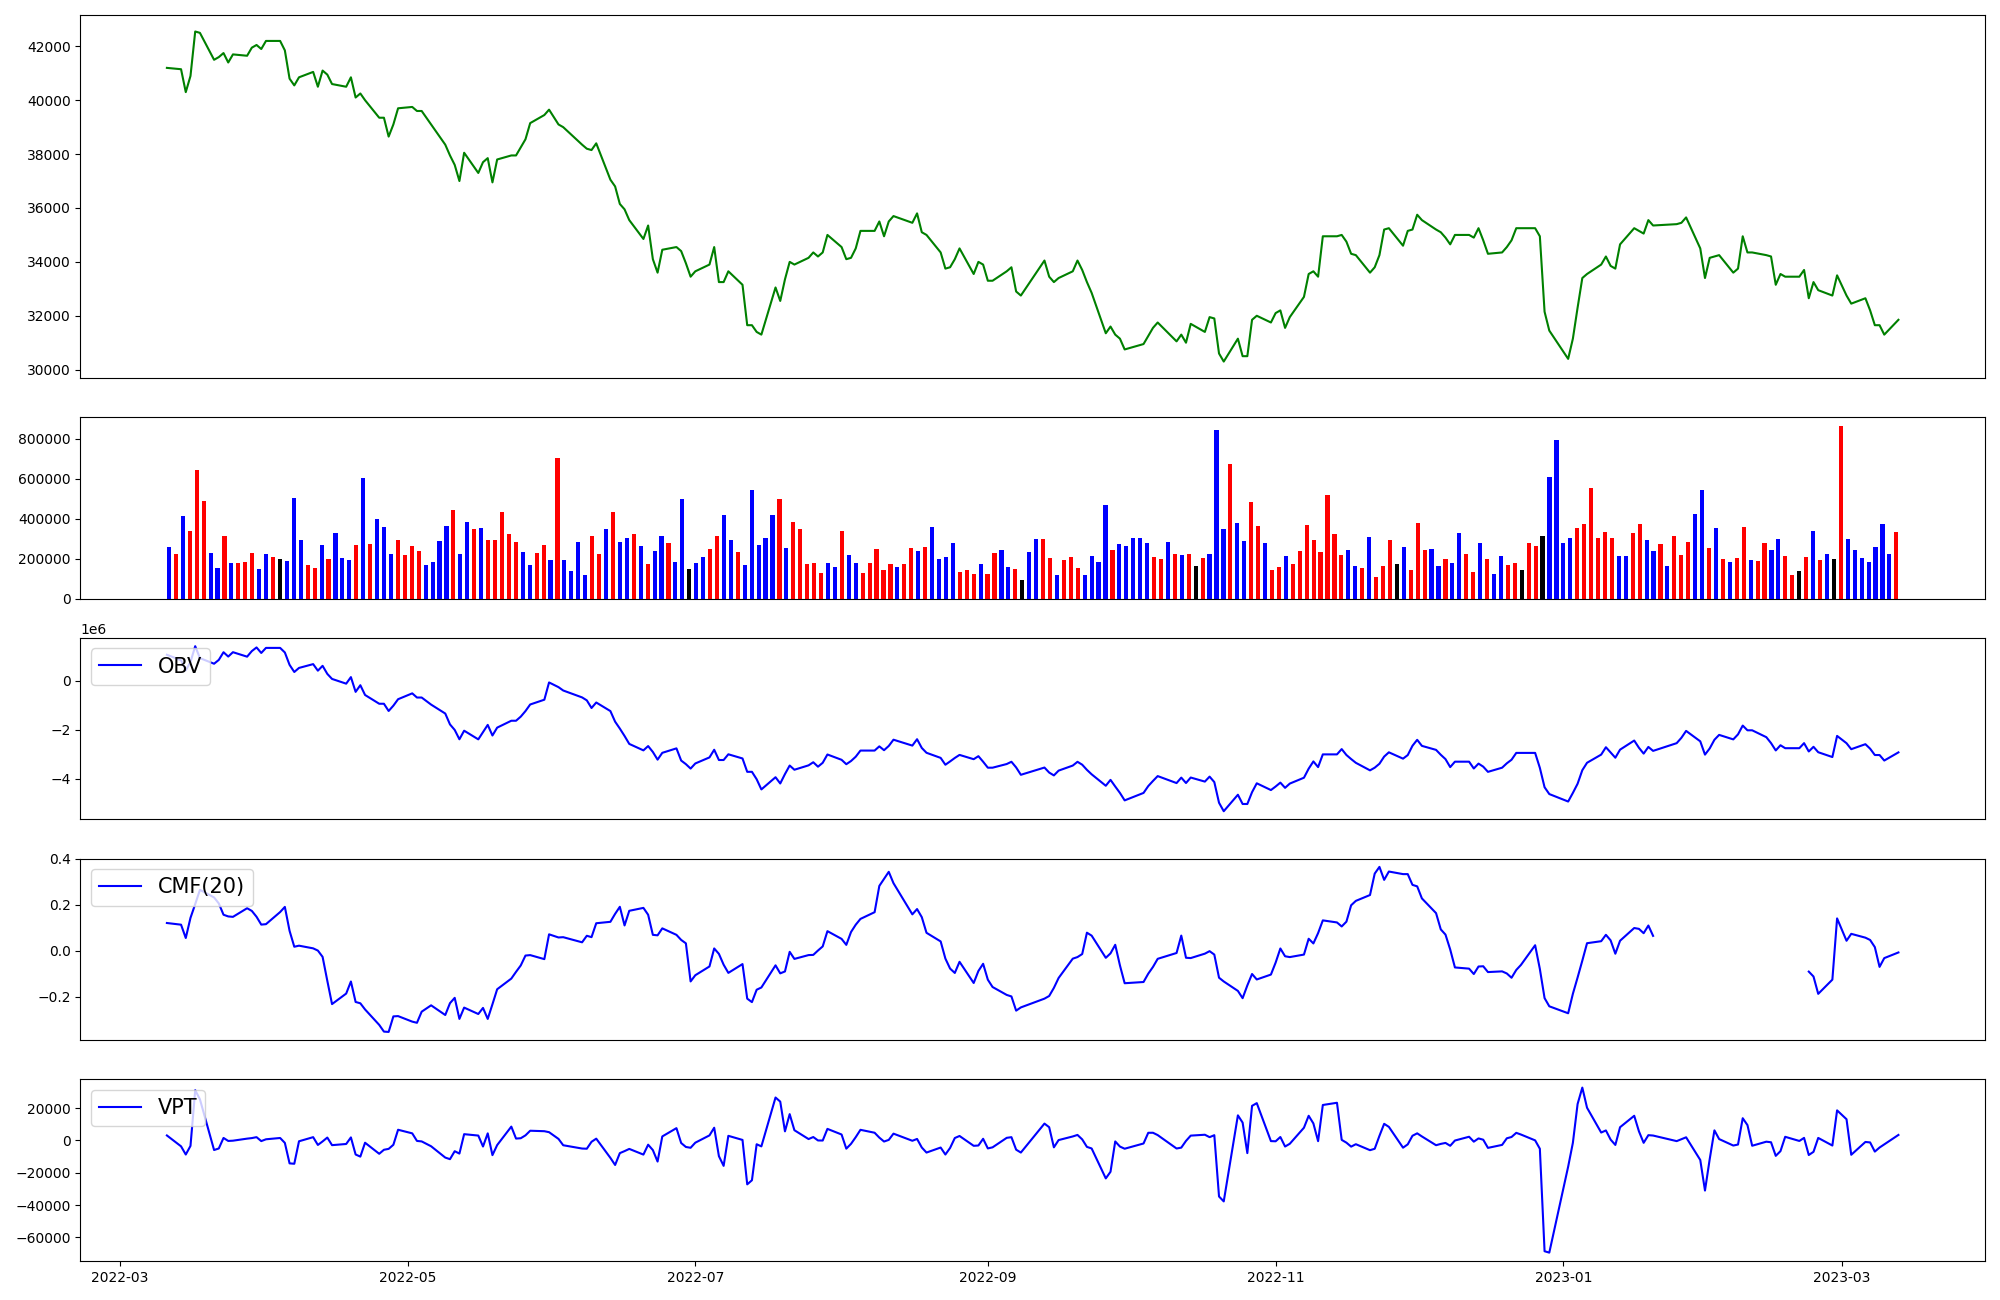Click the 2023-01 x-axis date label
The image size is (2000, 1300).
[x=1563, y=1276]
